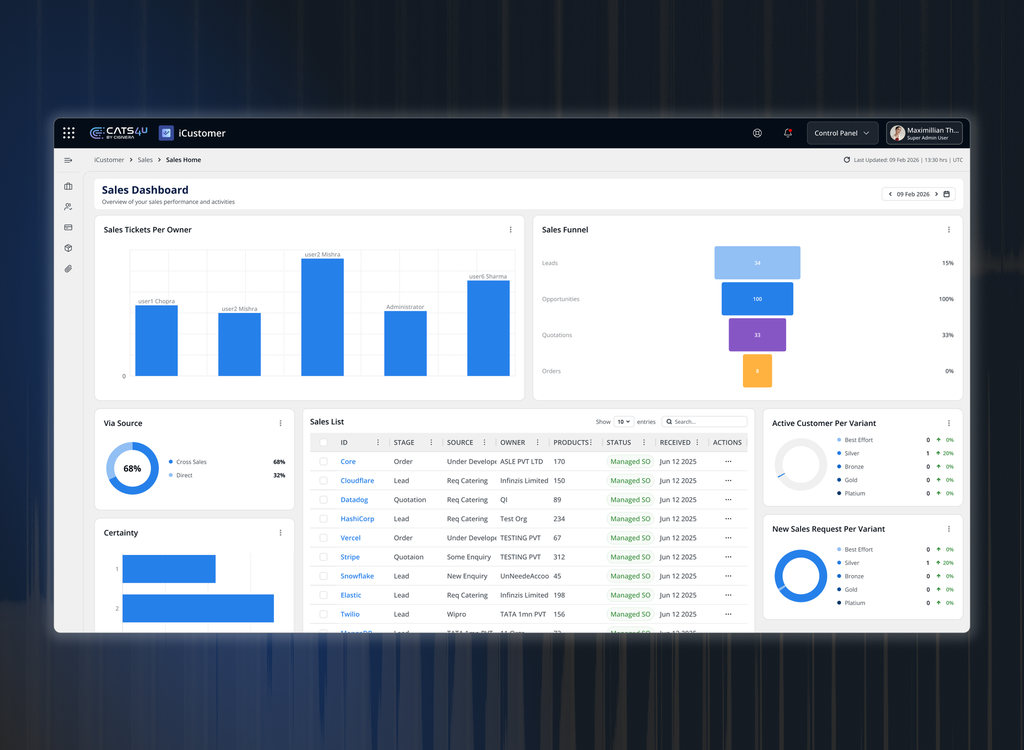Open the card sidebar section
Screen dimensions: 1024x750
68,227
